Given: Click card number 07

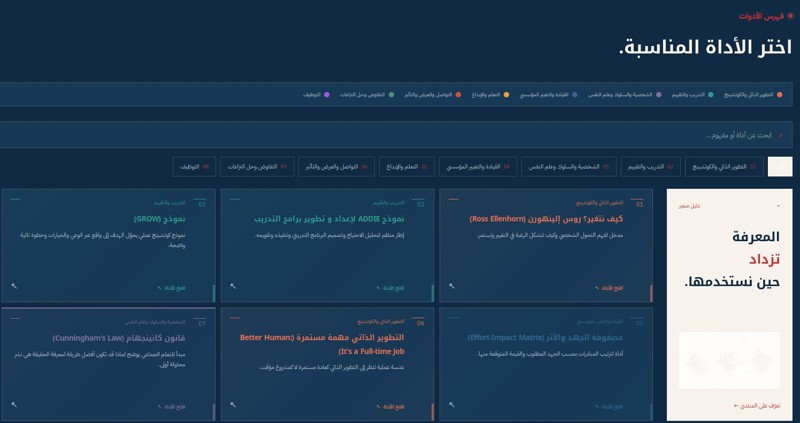Looking at the screenshot, I should (202, 322).
